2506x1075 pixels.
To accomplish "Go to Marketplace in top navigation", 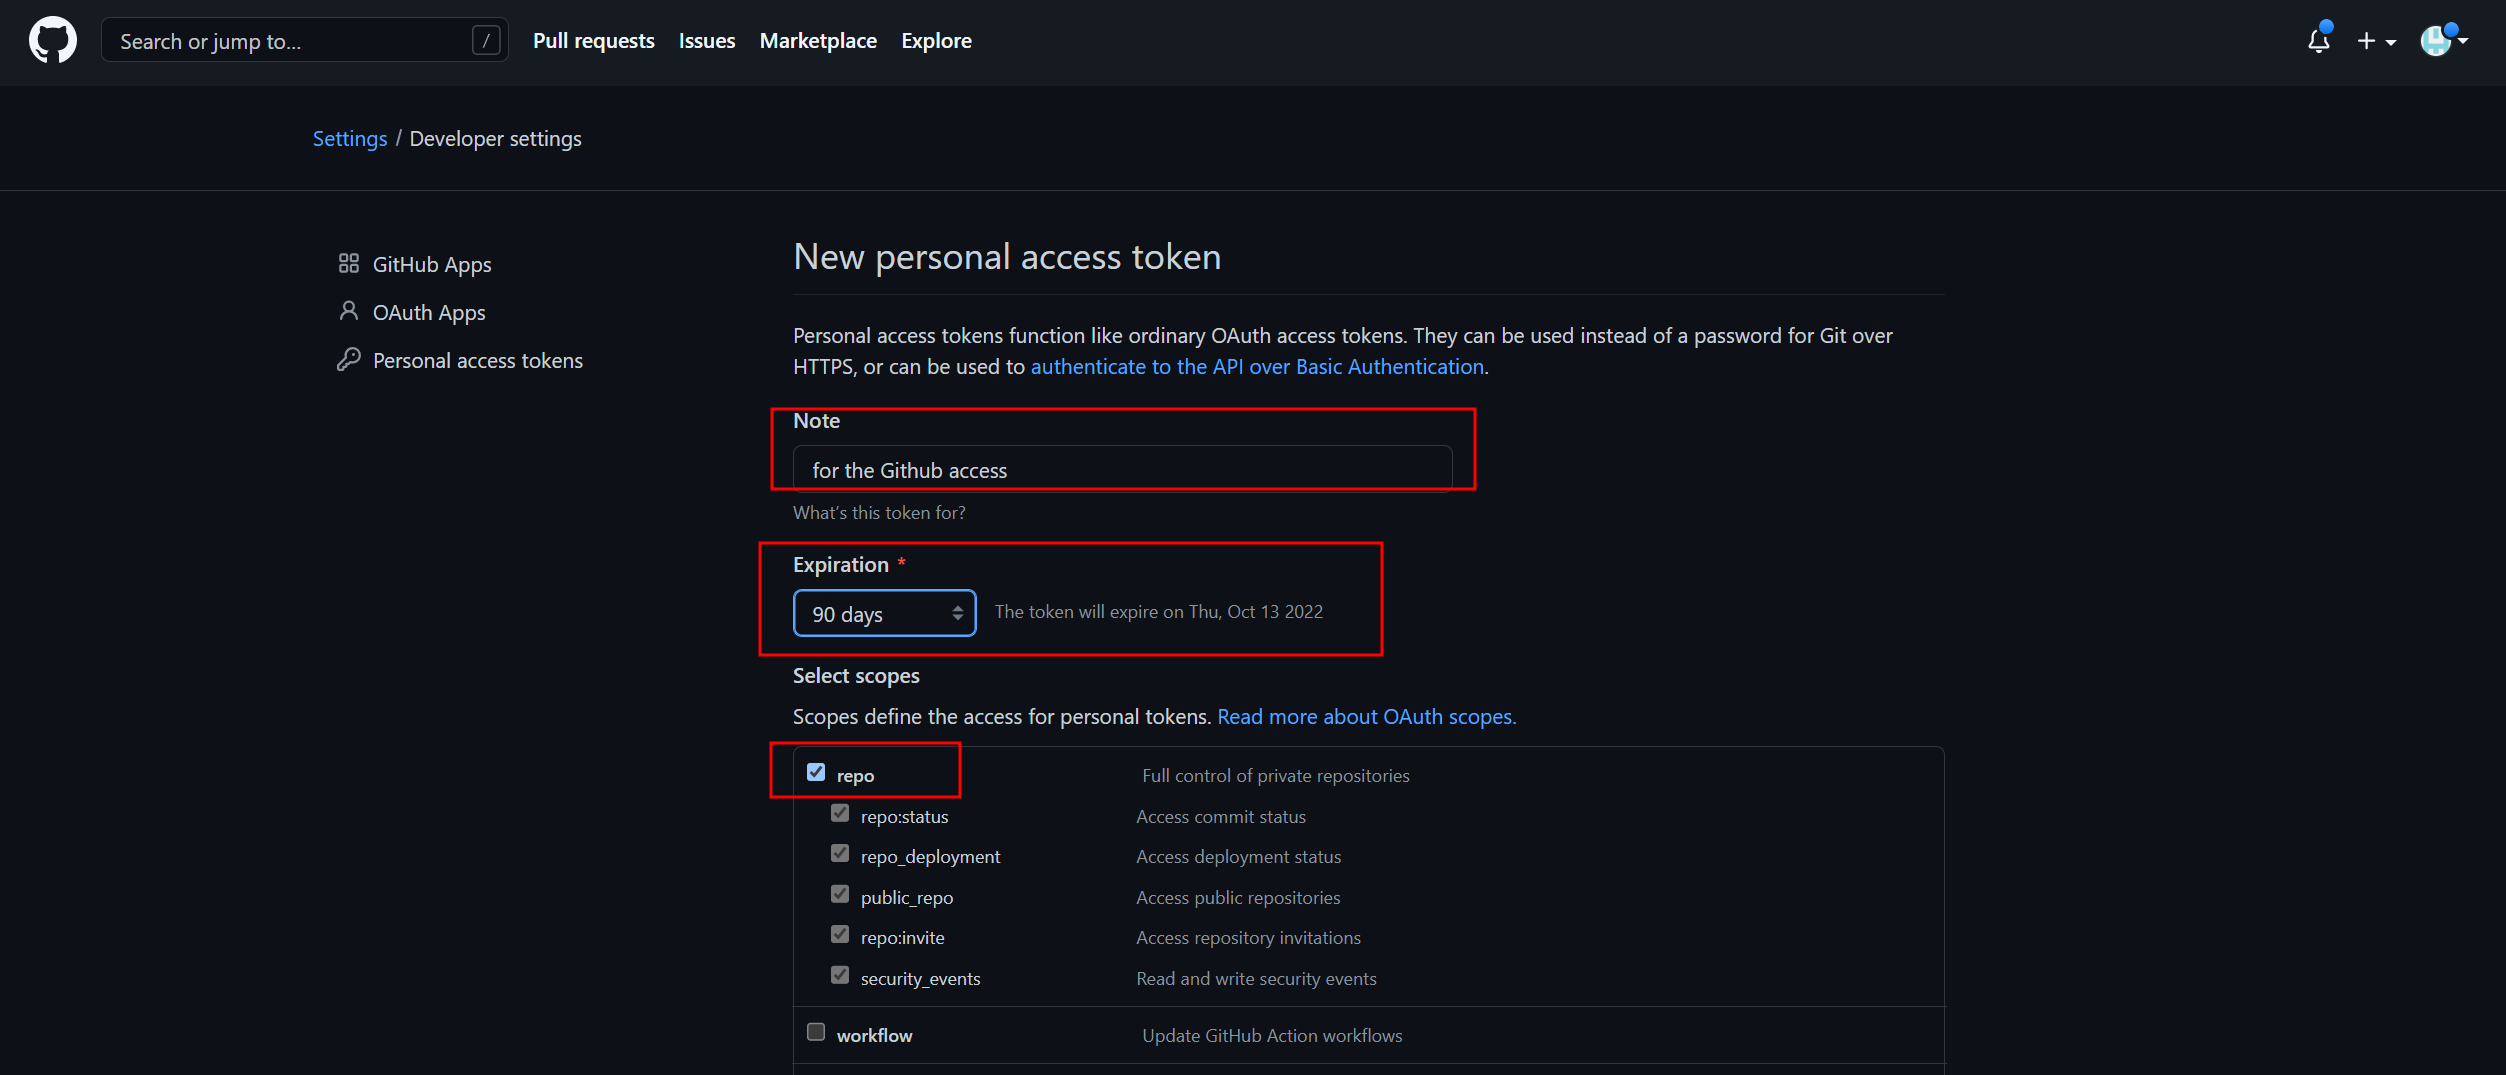I will (818, 41).
